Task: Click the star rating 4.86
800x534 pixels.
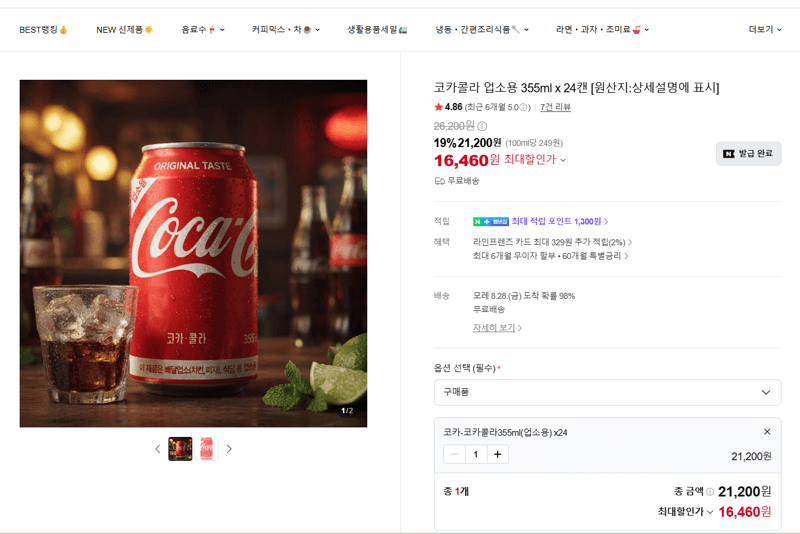Action: point(448,107)
